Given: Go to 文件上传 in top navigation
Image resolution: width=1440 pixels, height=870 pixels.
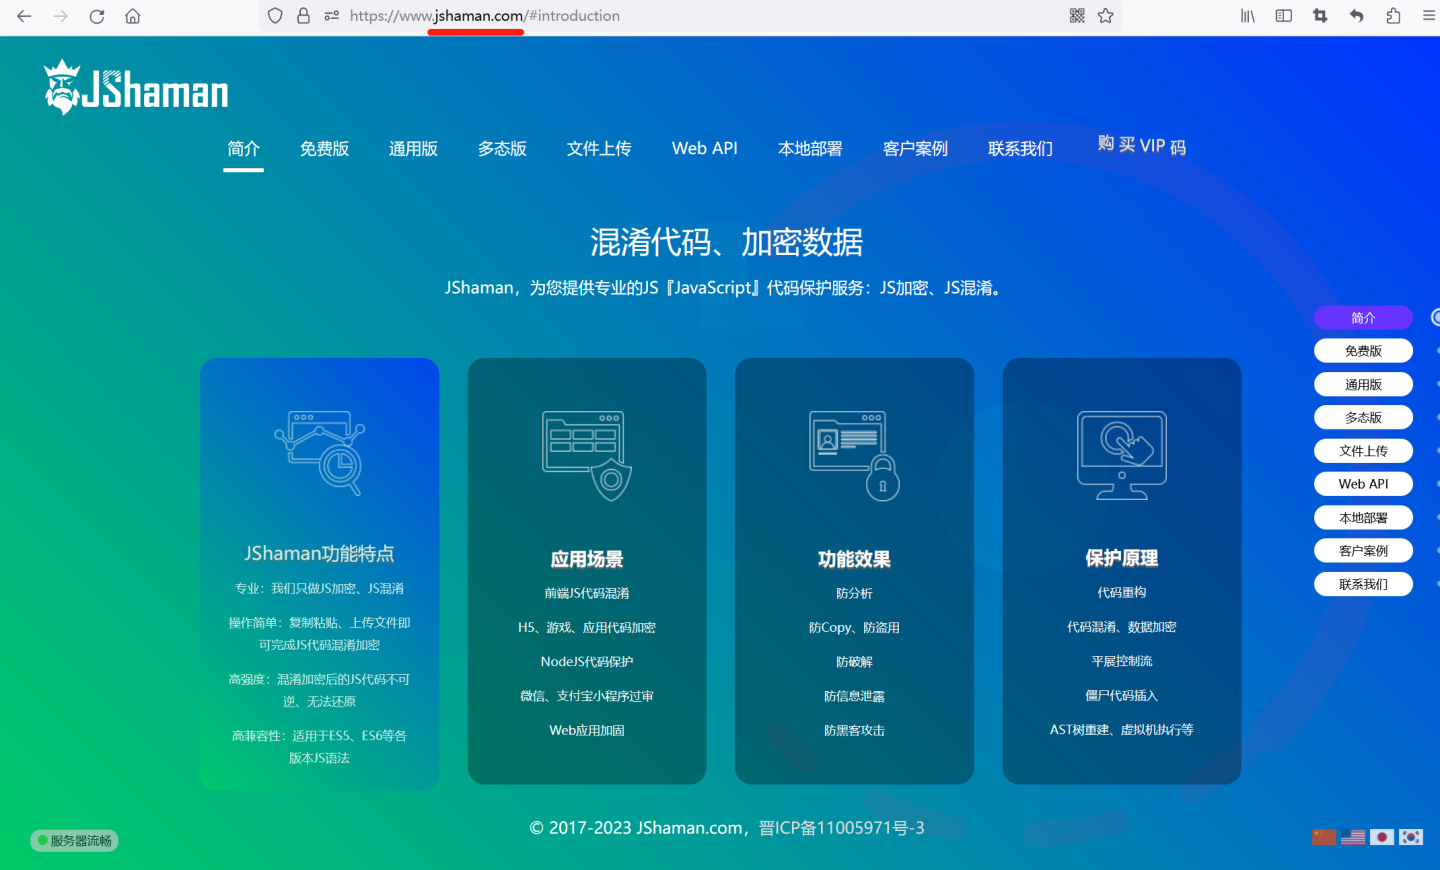Looking at the screenshot, I should click(599, 149).
